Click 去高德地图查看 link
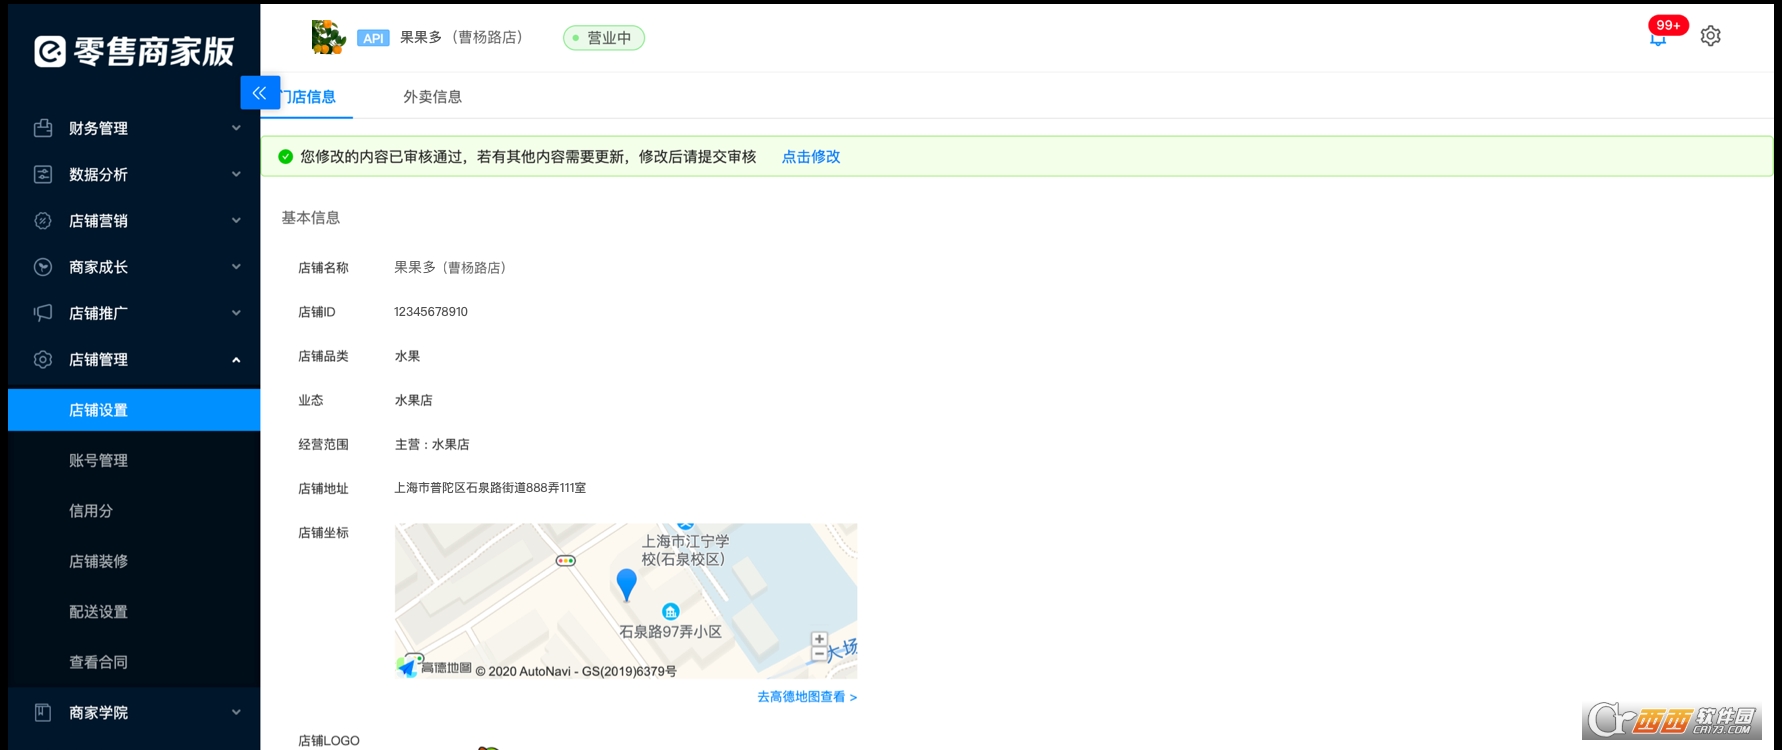 pyautogui.click(x=807, y=697)
